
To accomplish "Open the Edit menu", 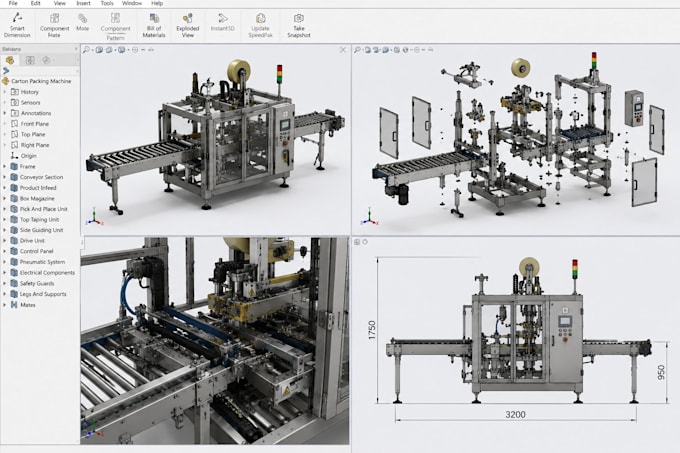I will [36, 3].
